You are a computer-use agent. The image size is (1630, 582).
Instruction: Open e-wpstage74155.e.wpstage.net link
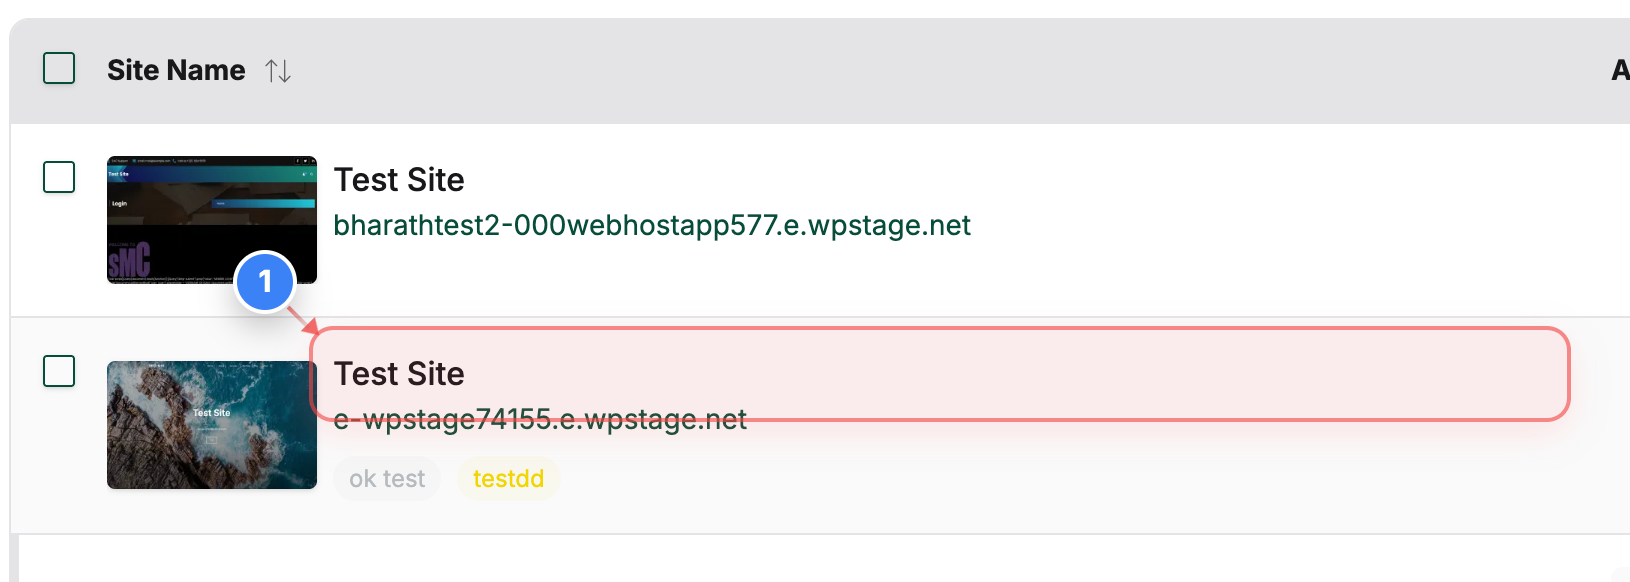(540, 420)
